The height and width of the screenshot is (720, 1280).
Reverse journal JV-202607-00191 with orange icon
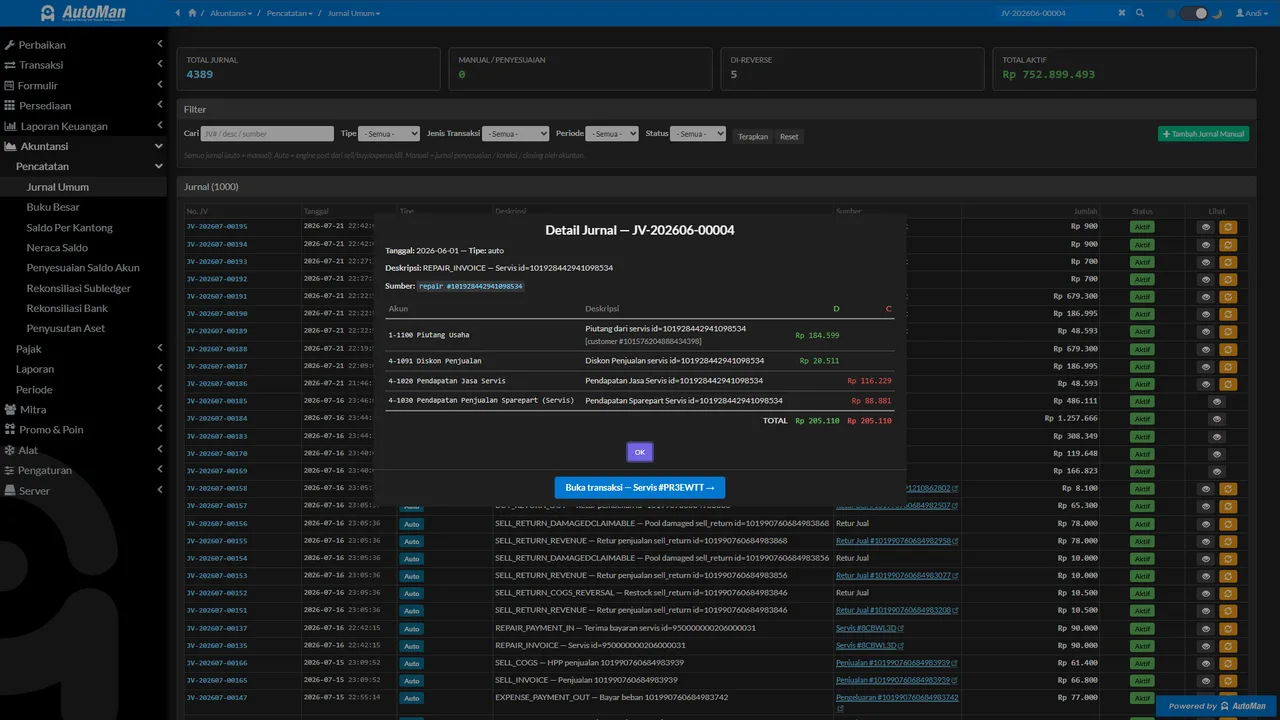click(1228, 297)
